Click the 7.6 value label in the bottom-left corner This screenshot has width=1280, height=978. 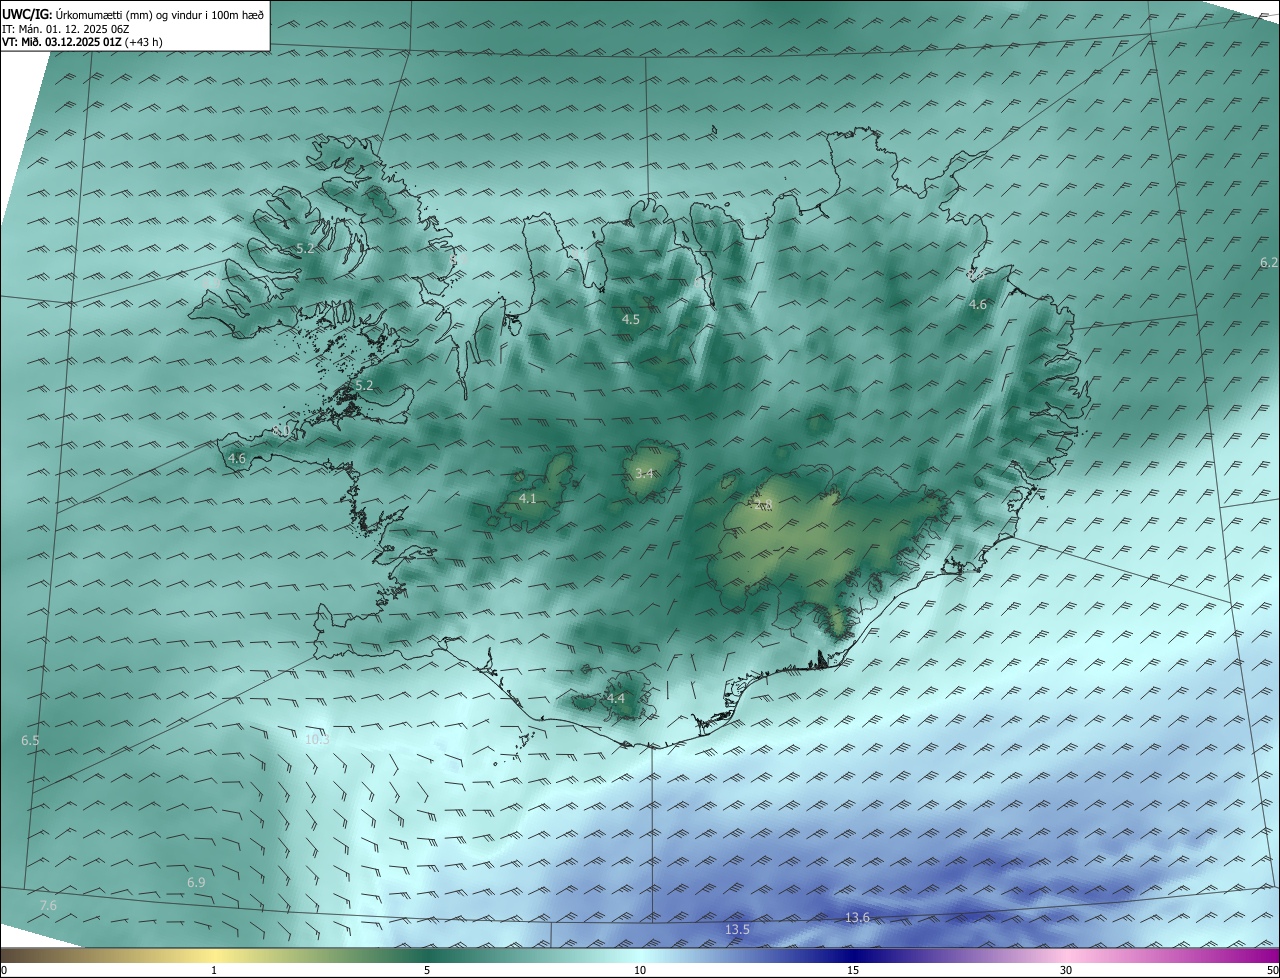[x=48, y=906]
